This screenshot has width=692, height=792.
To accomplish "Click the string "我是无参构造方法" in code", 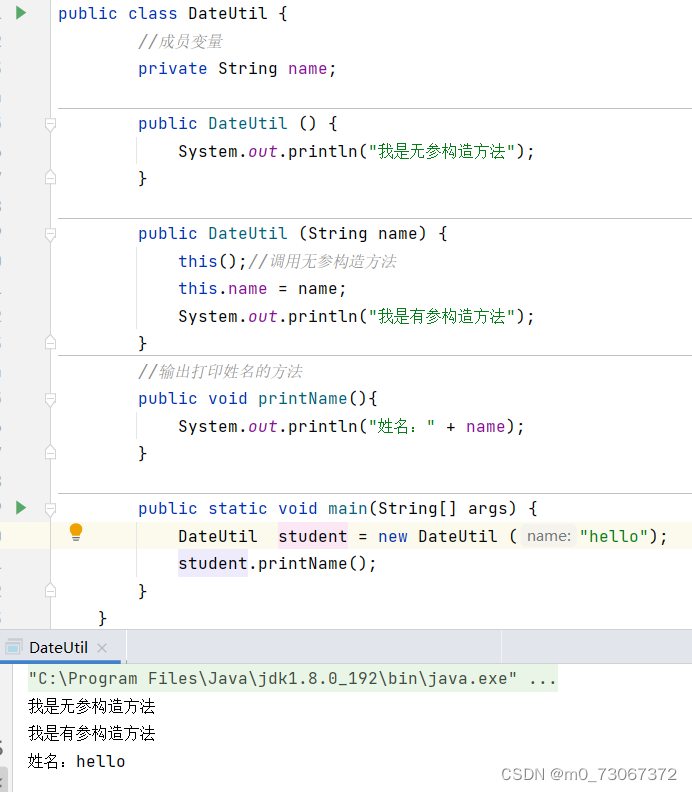I will tap(442, 151).
